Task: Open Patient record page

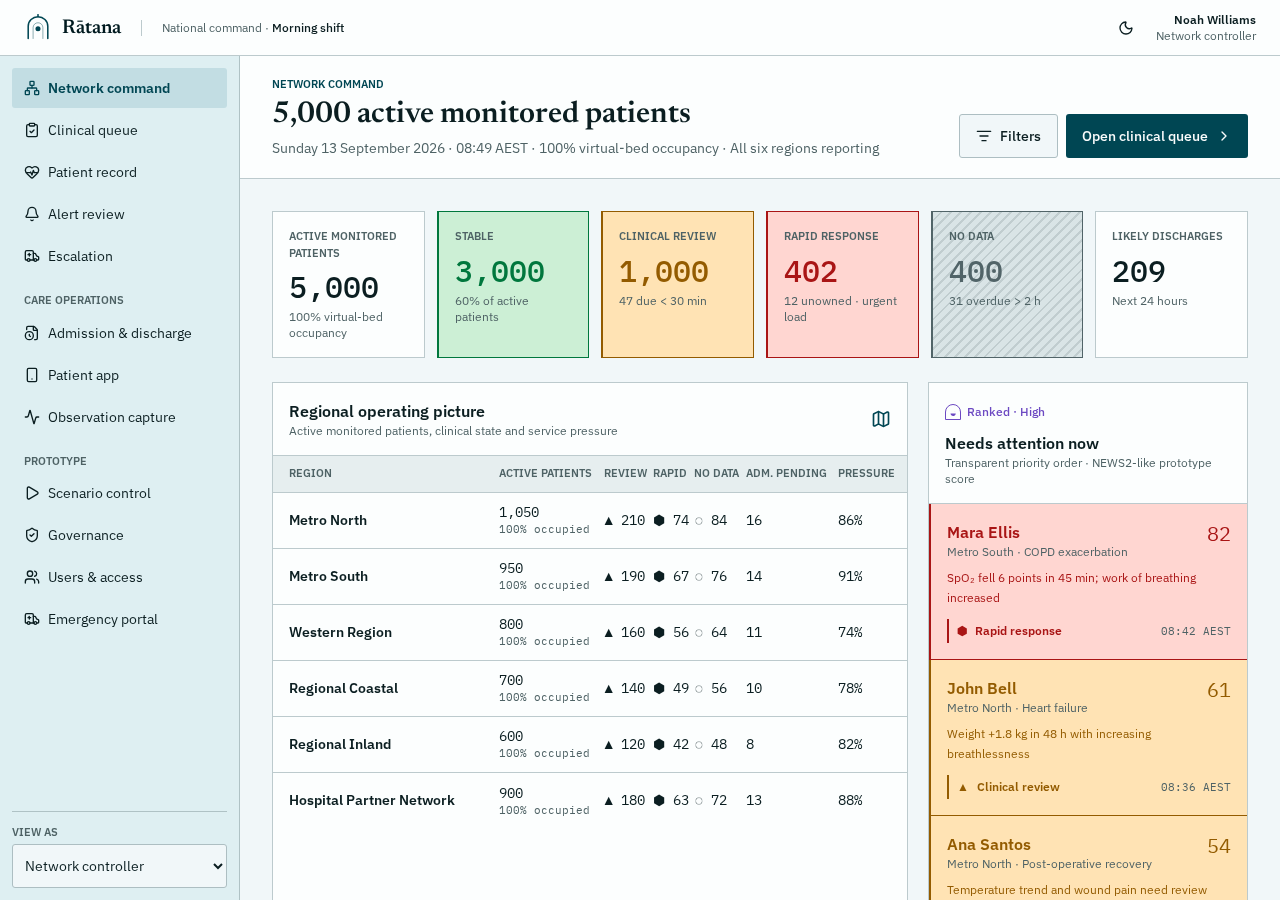Action: tap(119, 172)
